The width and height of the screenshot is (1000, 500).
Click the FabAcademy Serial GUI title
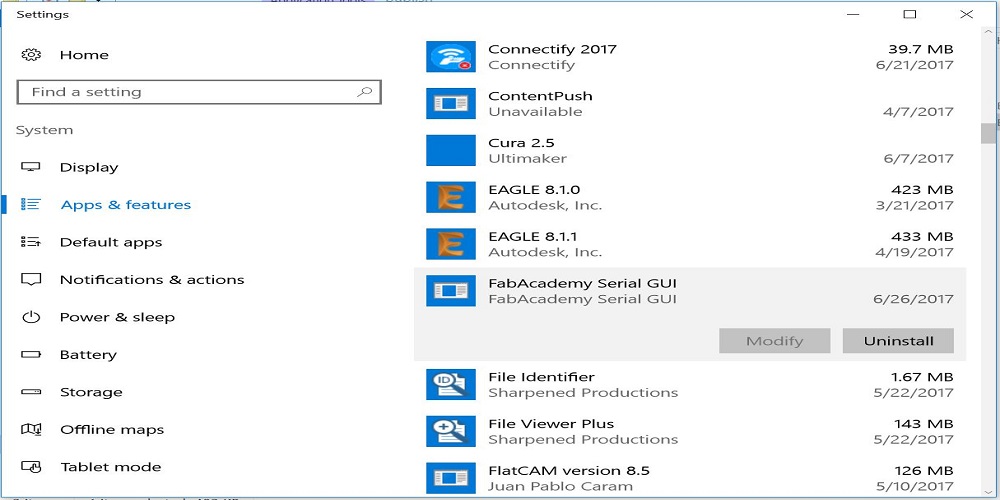point(582,283)
